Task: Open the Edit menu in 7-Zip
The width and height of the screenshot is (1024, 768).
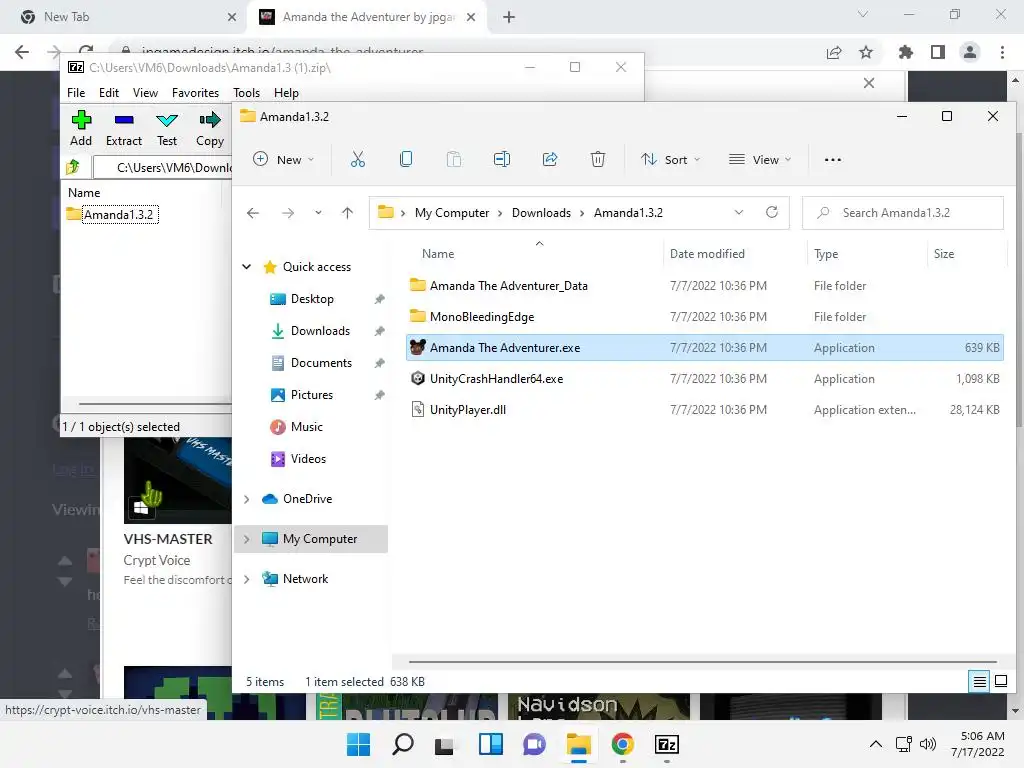Action: click(108, 93)
